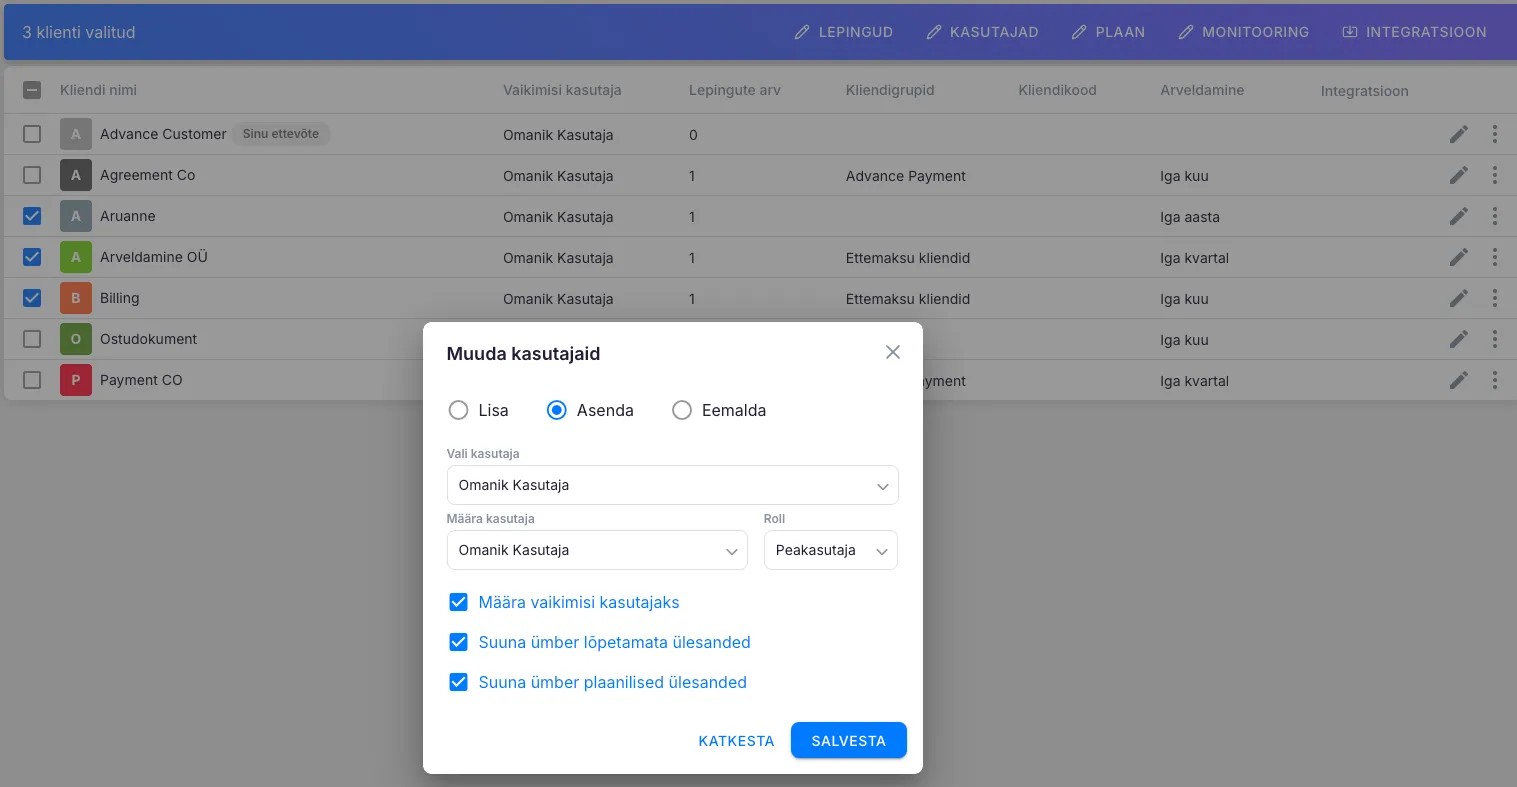This screenshot has width=1517, height=787.
Task: Tick the checkbox for Agreement Co row
Action: tap(32, 175)
